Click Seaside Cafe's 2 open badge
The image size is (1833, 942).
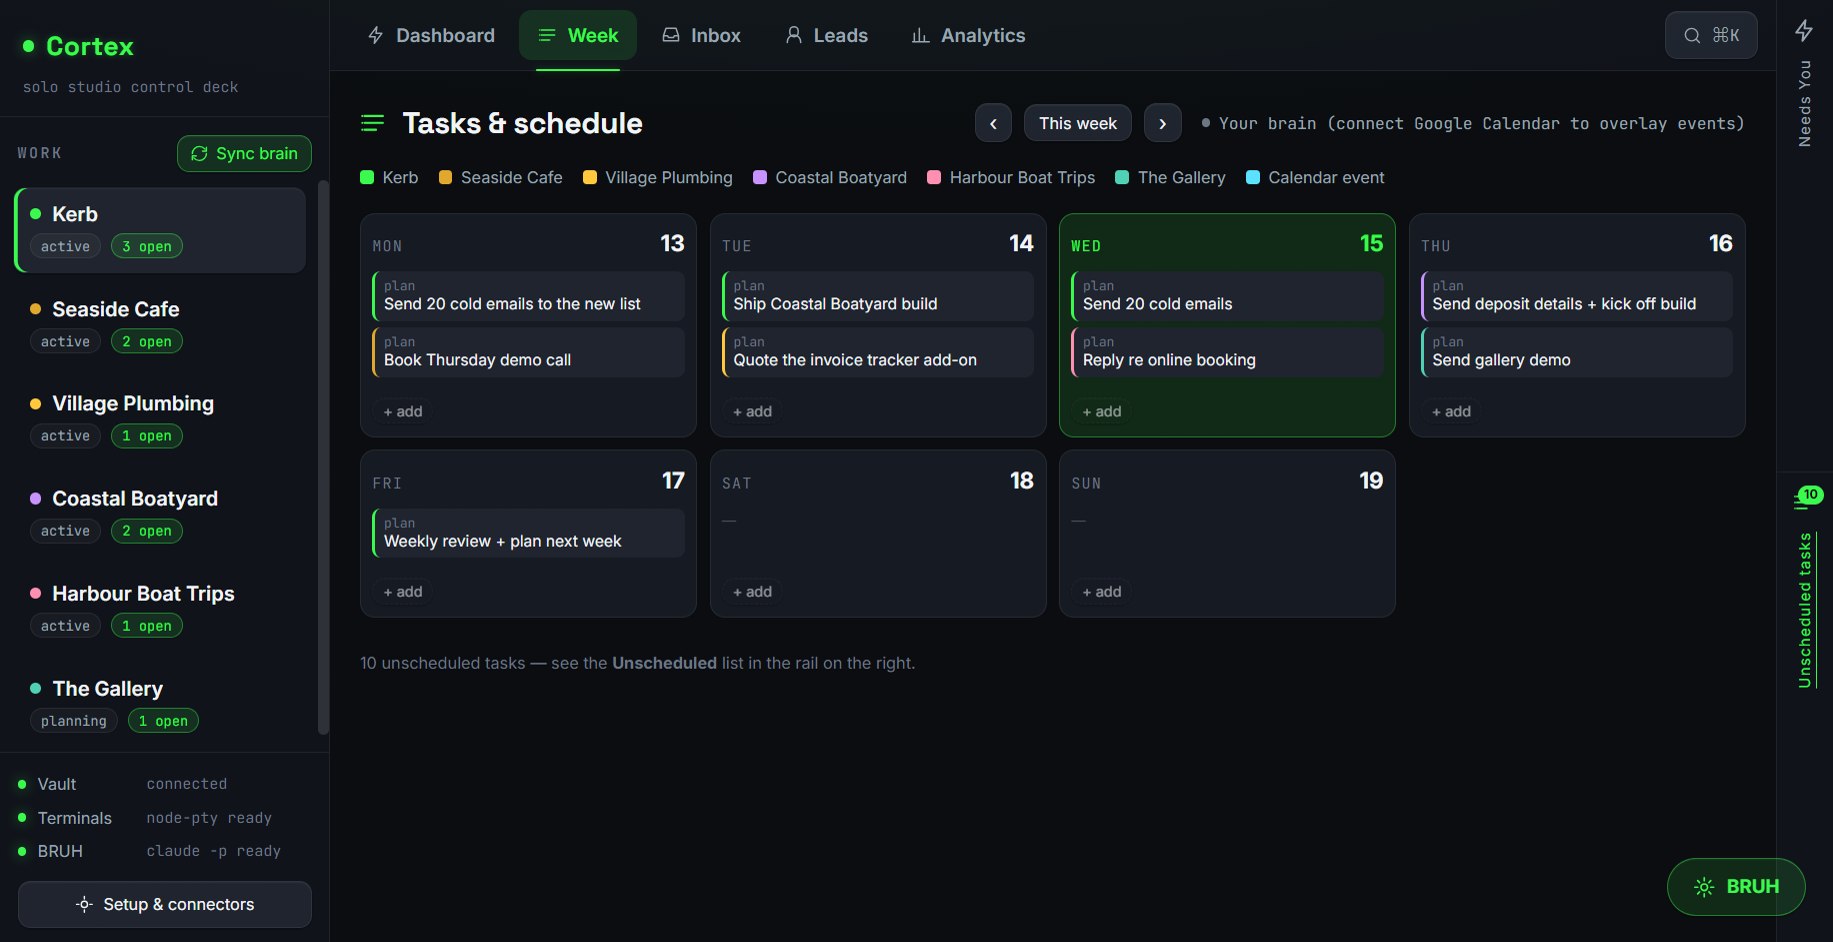pos(147,341)
